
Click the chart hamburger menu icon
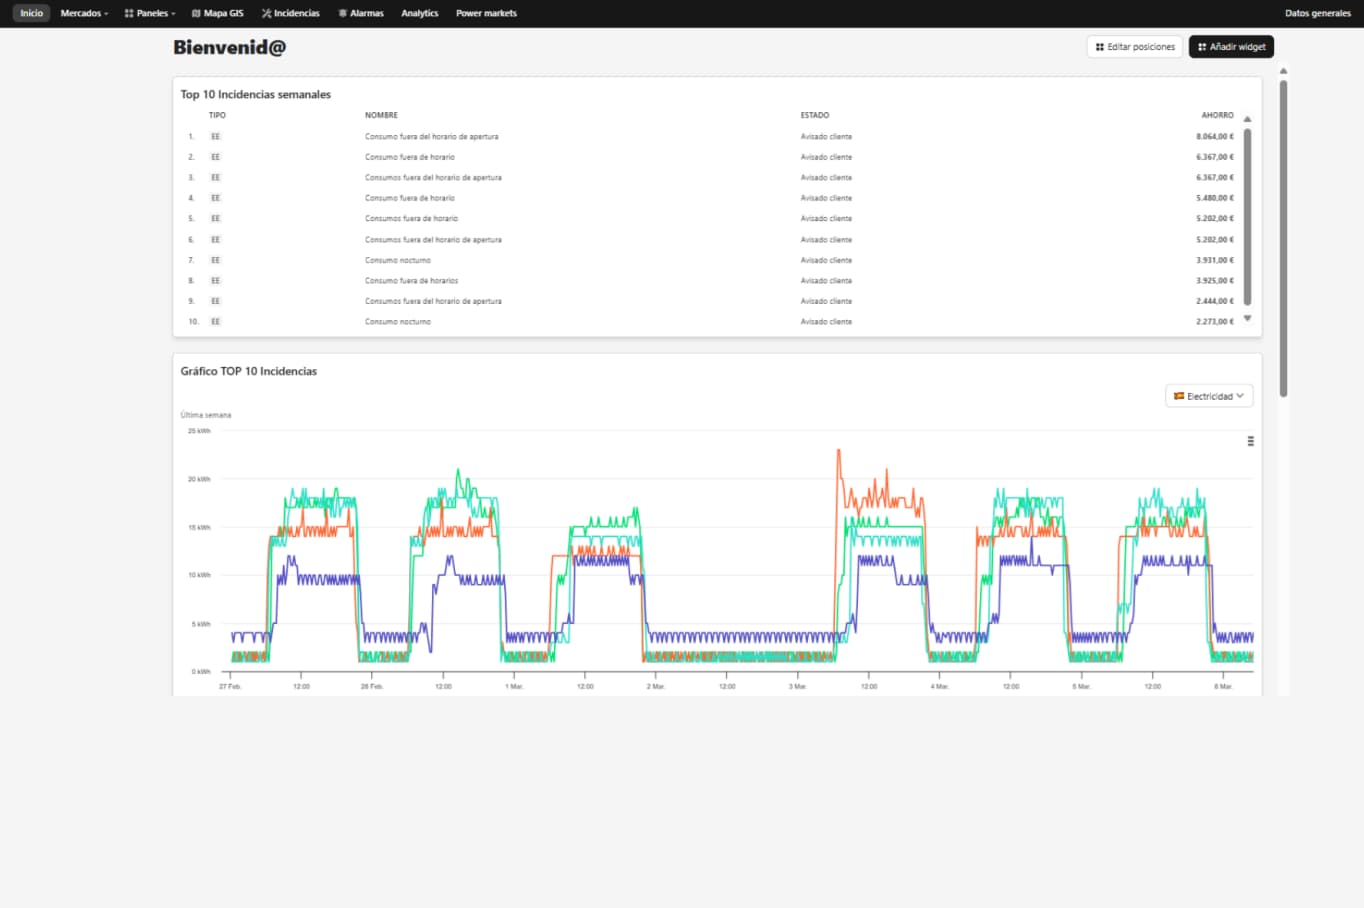pos(1250,441)
